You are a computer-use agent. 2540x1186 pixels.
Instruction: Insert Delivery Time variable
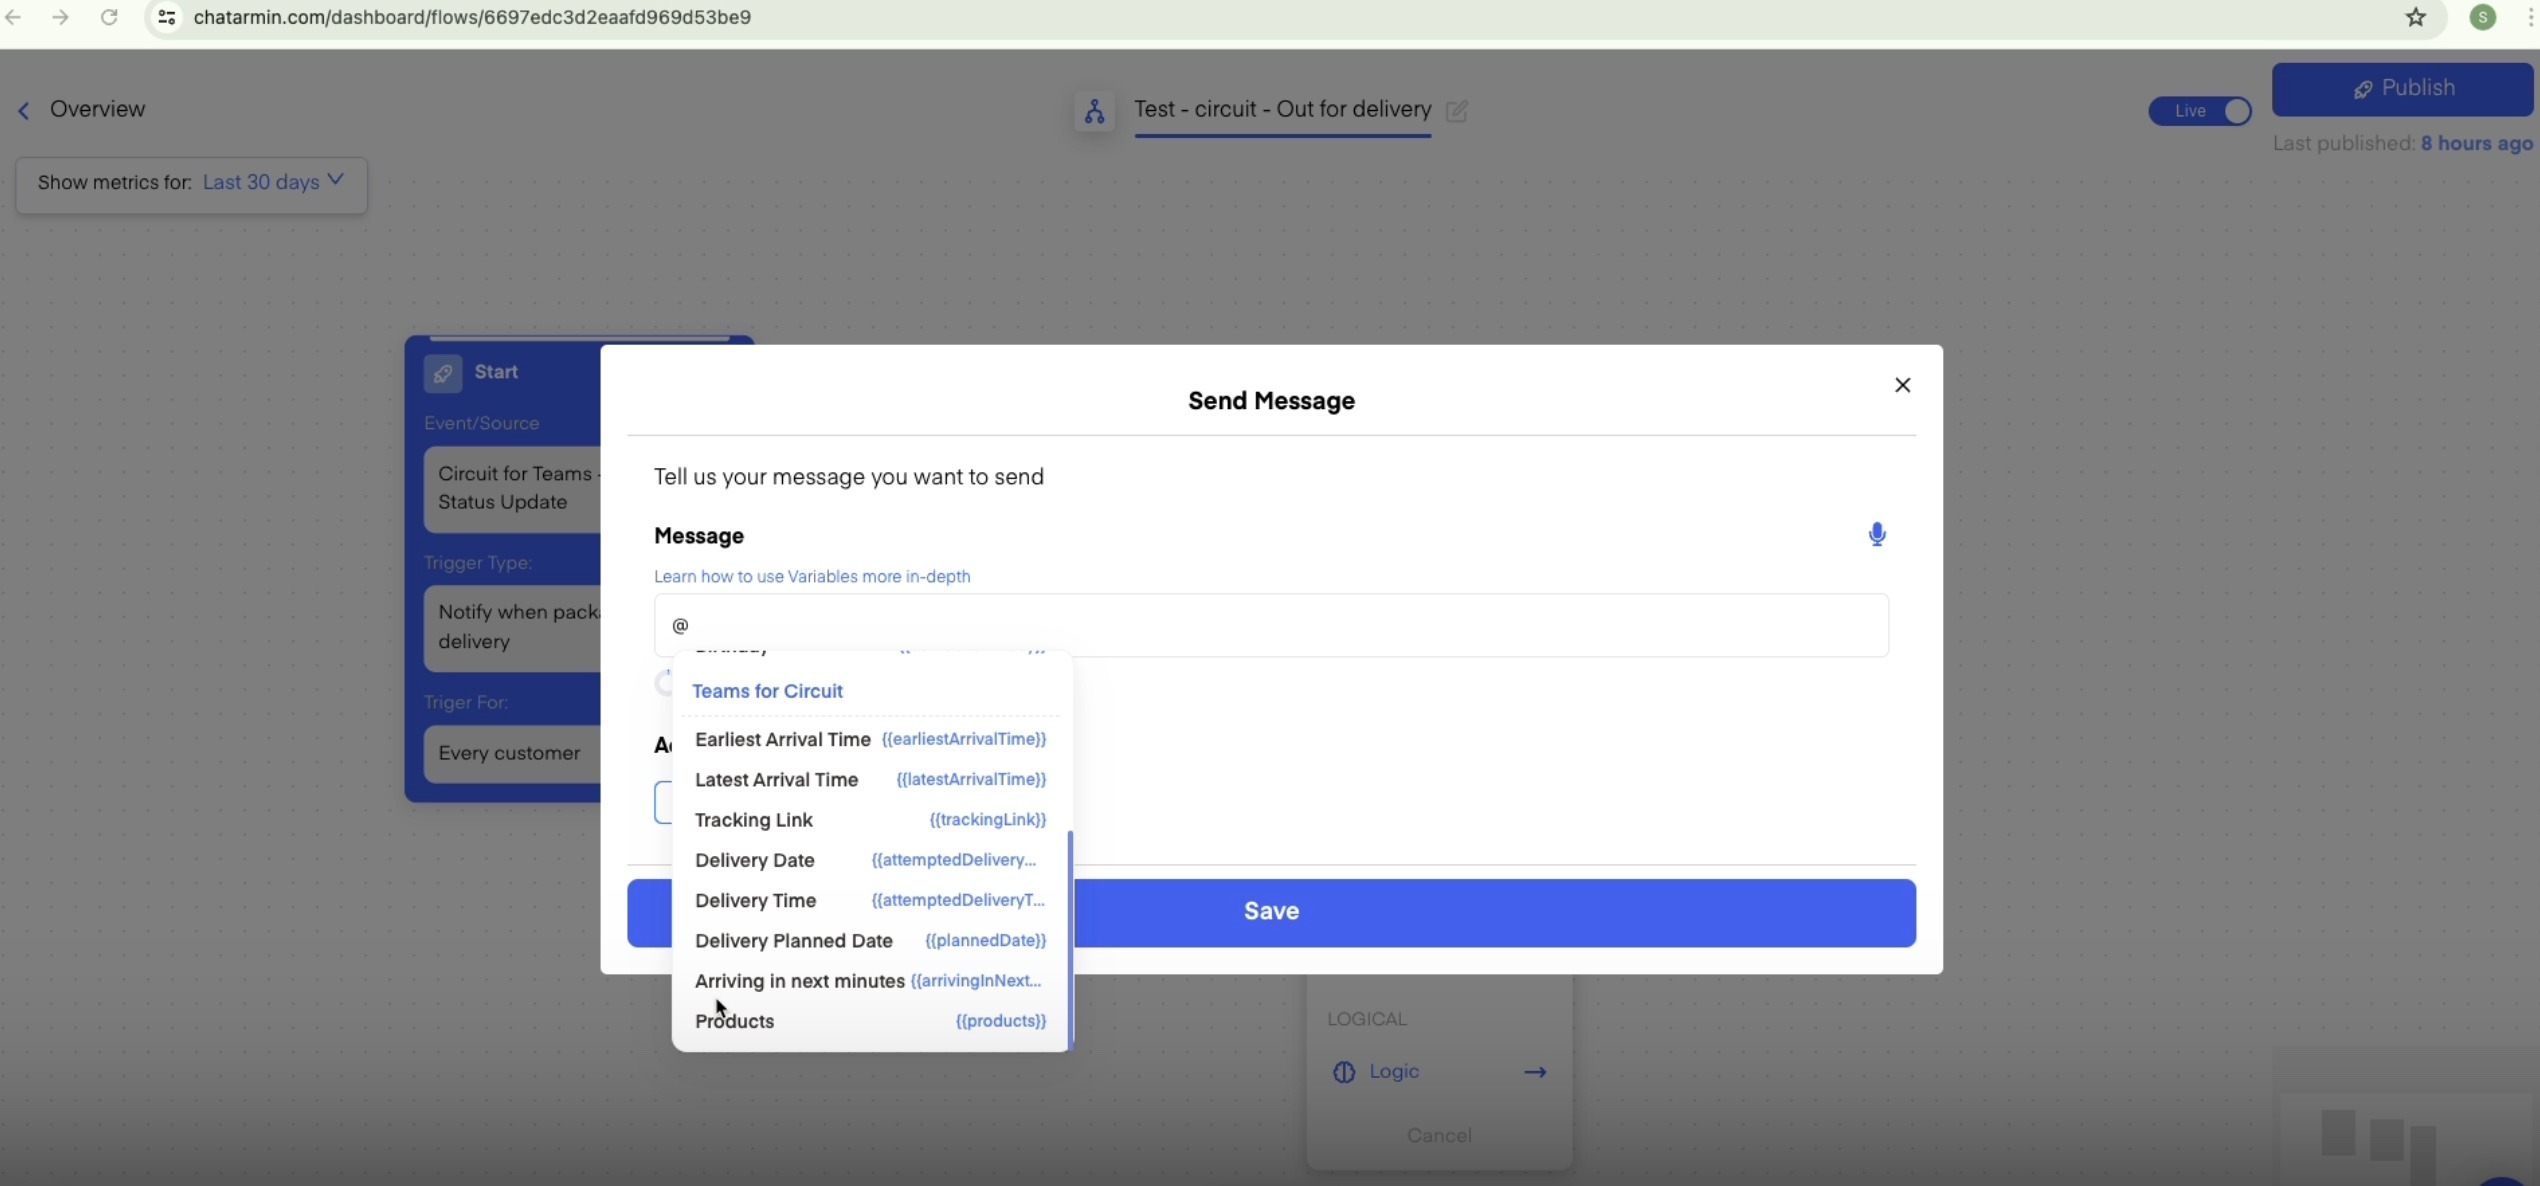point(870,900)
